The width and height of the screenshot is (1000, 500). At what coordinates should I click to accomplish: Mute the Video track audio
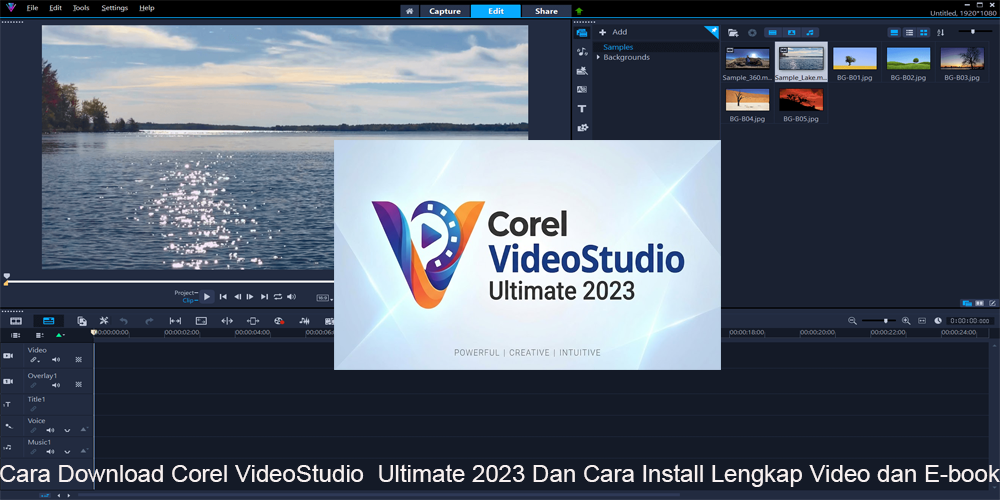(55, 360)
